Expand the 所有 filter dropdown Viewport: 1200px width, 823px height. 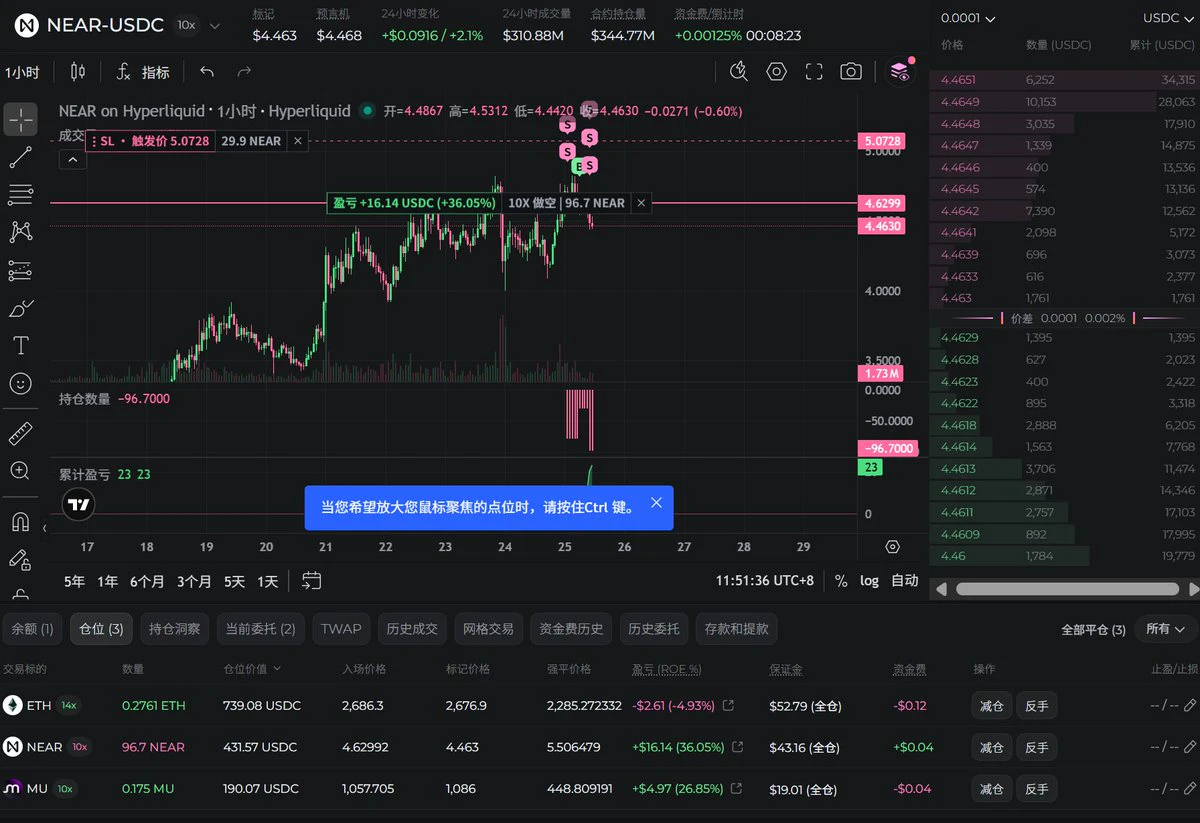(1165, 629)
